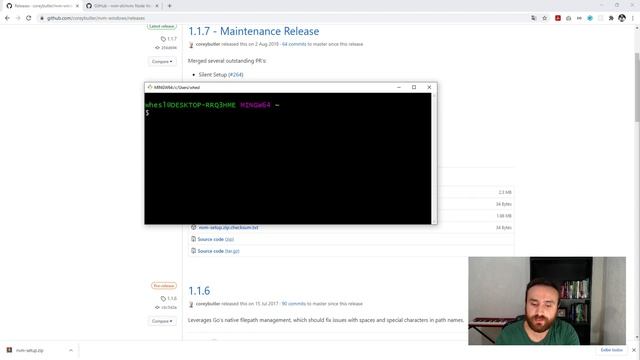Download Source code (tar.gz)
Screen dimensions: 640x360
(218, 251)
